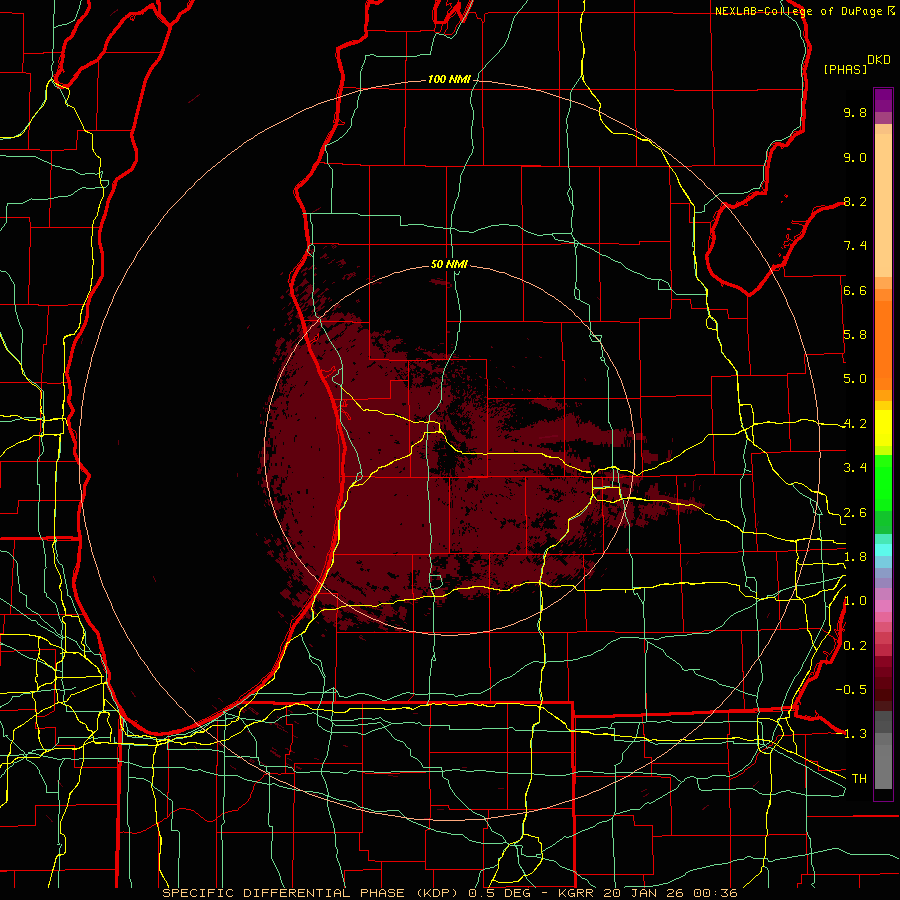Click the 5.8 scale value
900x900 pixels.
855,335
